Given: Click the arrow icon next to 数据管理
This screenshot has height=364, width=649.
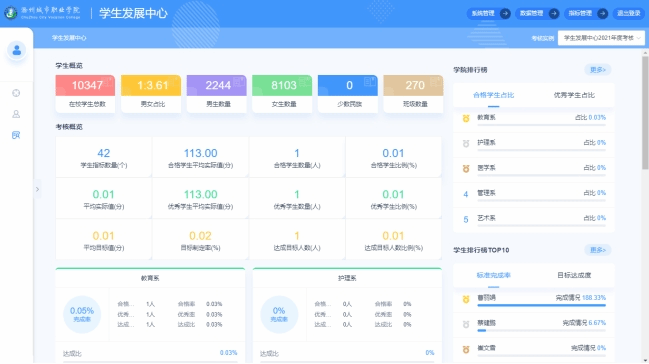Looking at the screenshot, I should tap(553, 14).
